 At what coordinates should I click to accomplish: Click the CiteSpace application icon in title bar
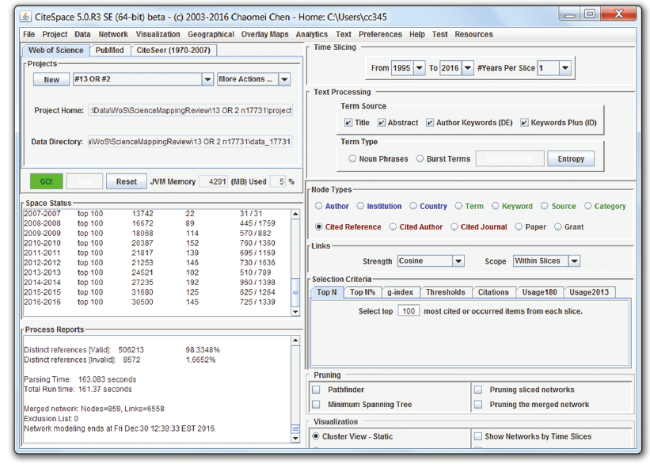point(26,17)
